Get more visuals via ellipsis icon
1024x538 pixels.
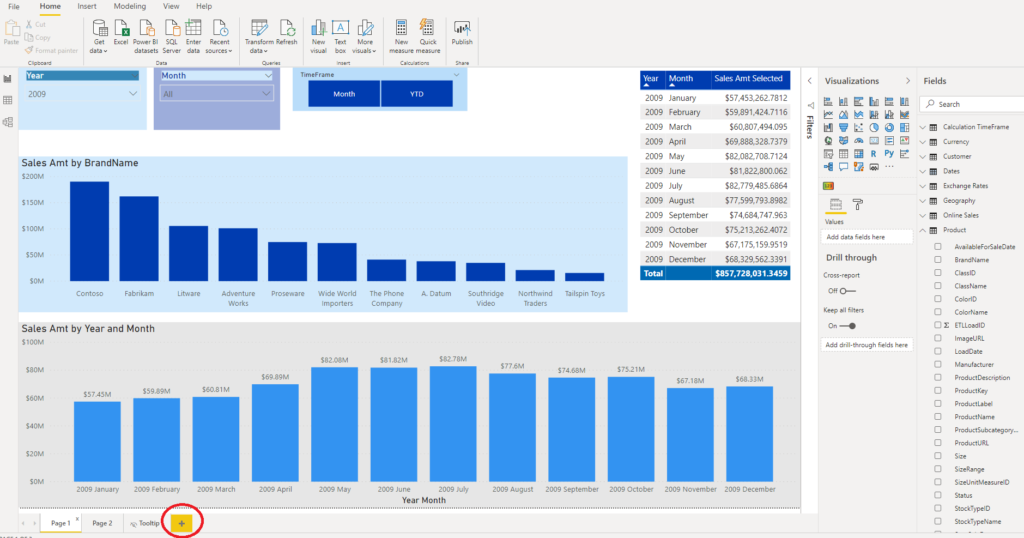(889, 166)
